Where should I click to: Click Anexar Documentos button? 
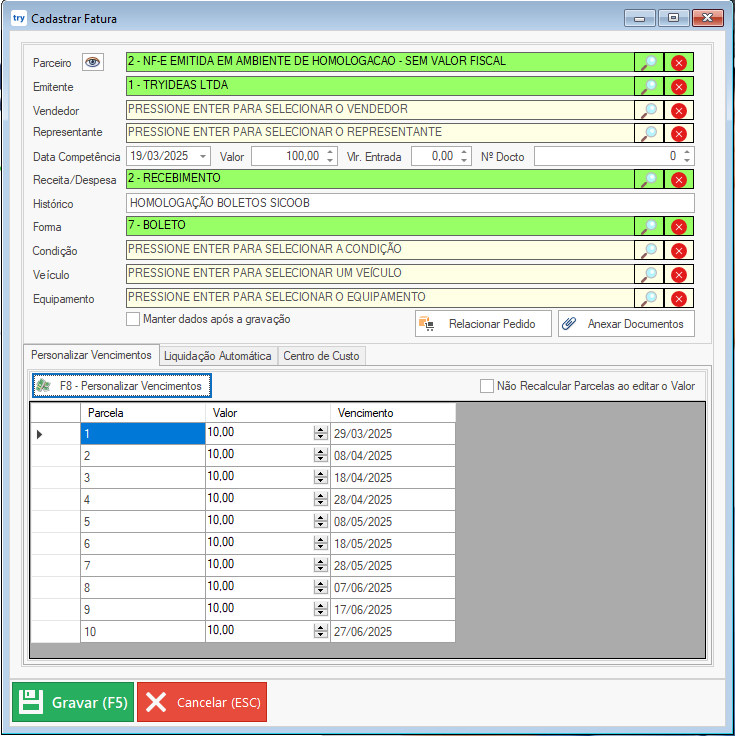[626, 324]
